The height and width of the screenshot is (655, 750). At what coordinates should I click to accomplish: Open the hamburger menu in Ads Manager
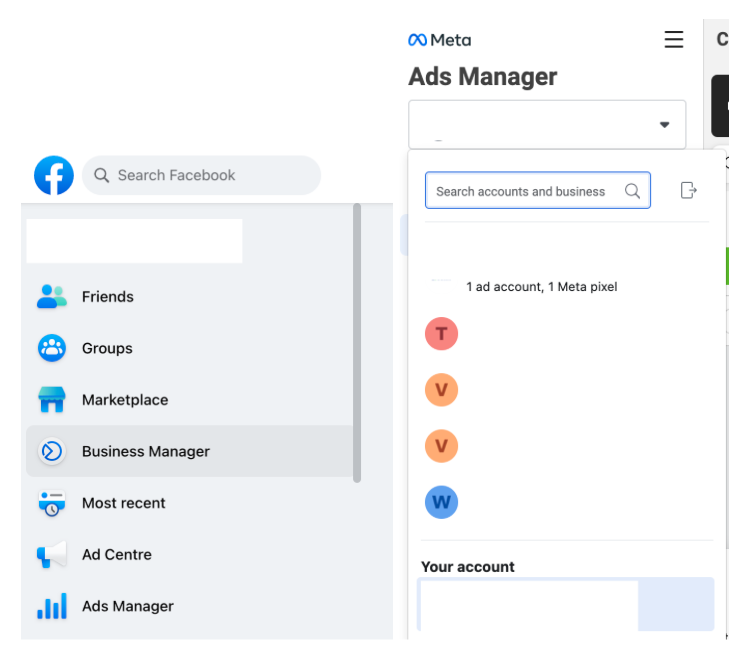click(674, 40)
